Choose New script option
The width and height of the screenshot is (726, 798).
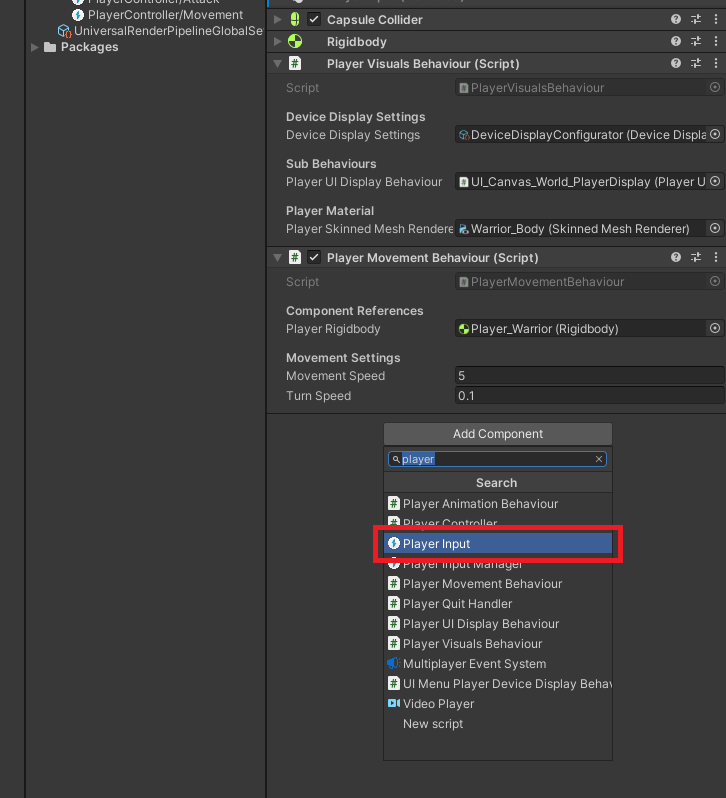coord(498,724)
